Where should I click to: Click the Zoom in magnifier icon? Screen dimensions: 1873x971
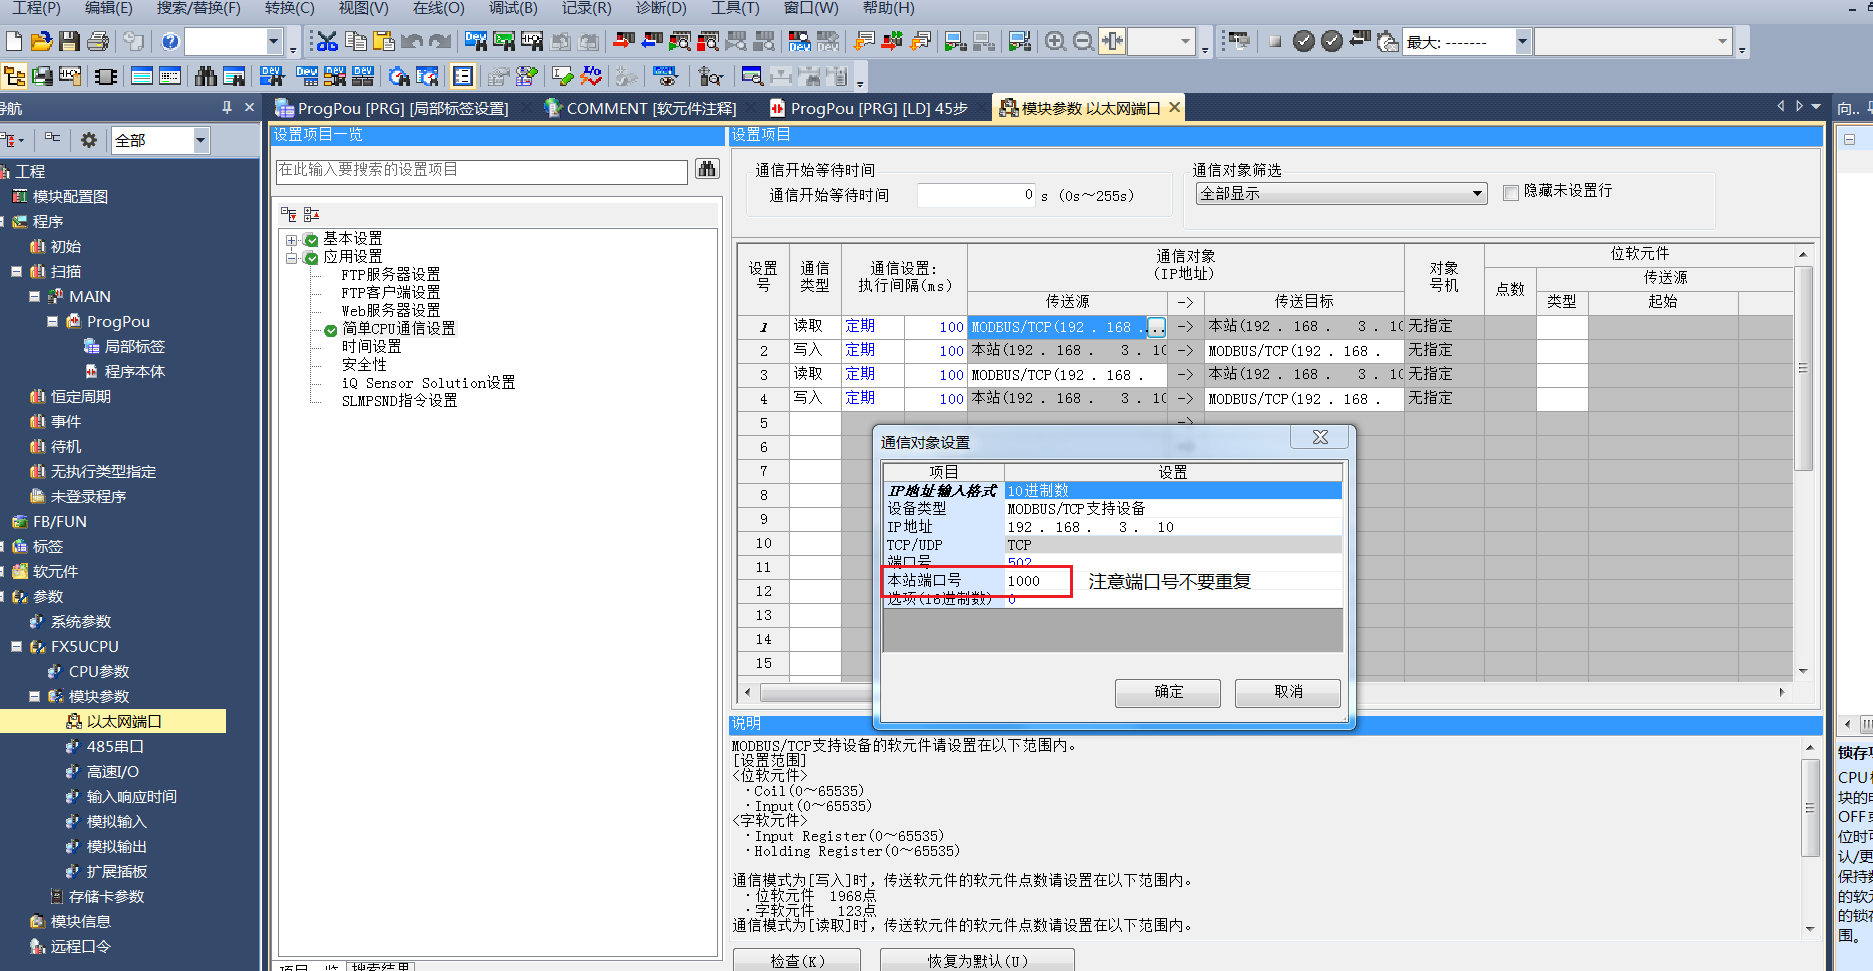click(x=1055, y=41)
